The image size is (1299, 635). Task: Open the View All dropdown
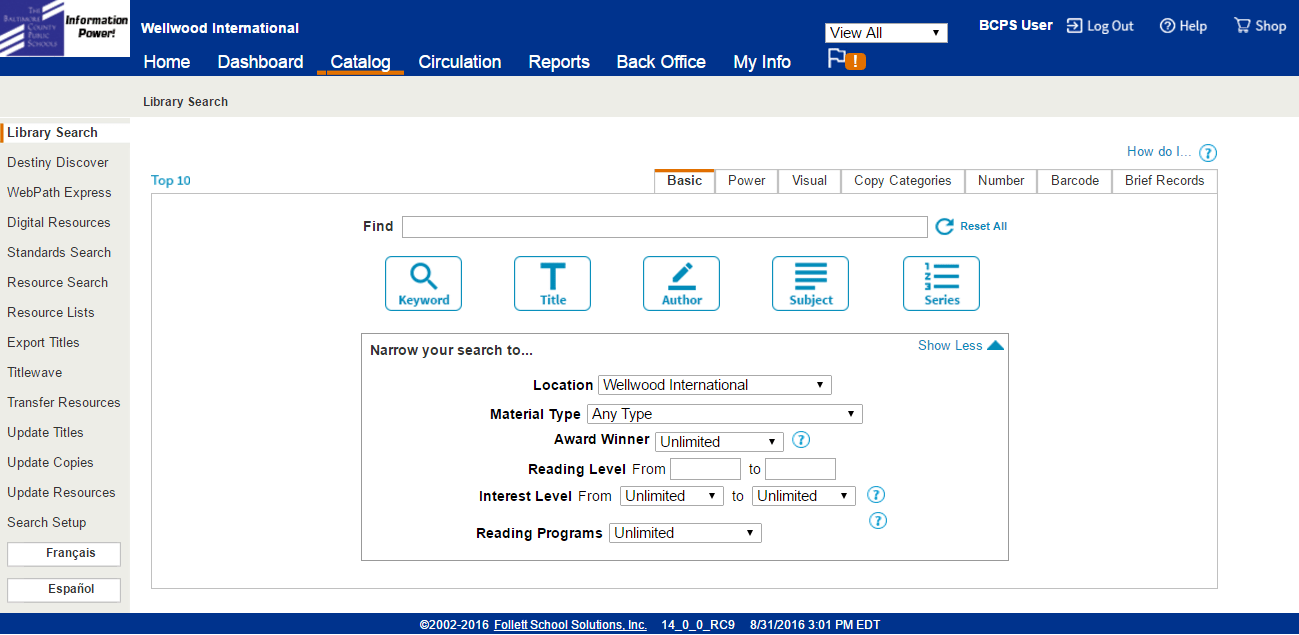pos(885,32)
